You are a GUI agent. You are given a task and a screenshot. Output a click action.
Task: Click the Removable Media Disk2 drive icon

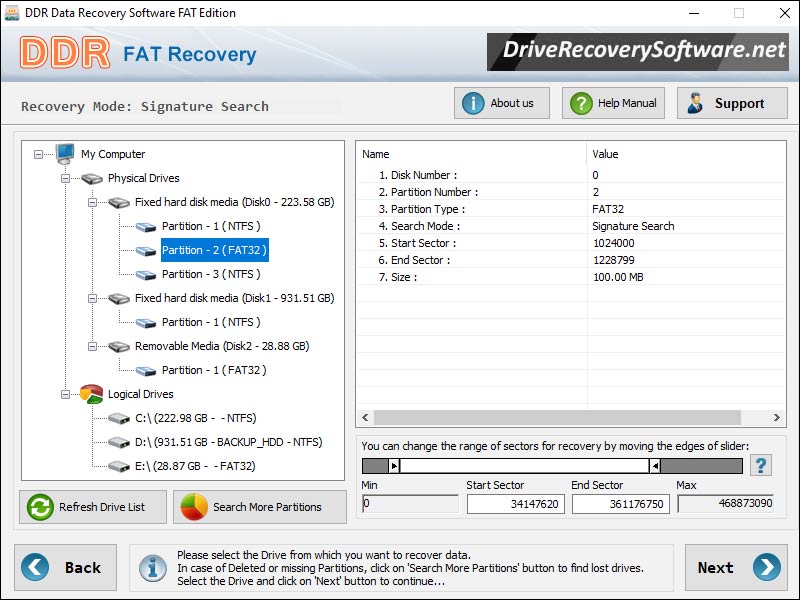pos(119,346)
